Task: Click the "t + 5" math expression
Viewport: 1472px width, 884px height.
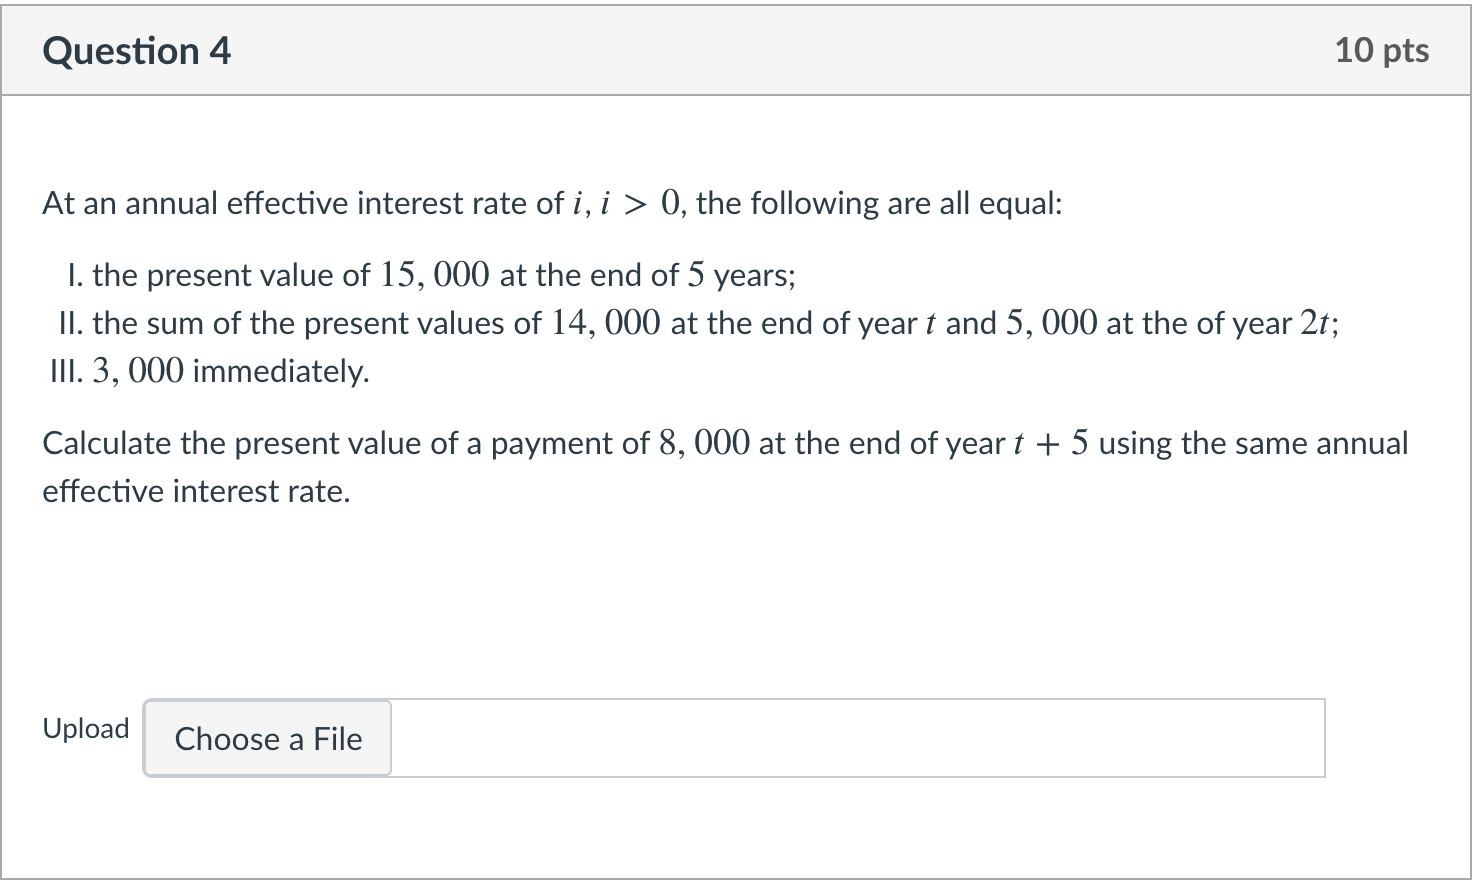Action: [x=1050, y=443]
